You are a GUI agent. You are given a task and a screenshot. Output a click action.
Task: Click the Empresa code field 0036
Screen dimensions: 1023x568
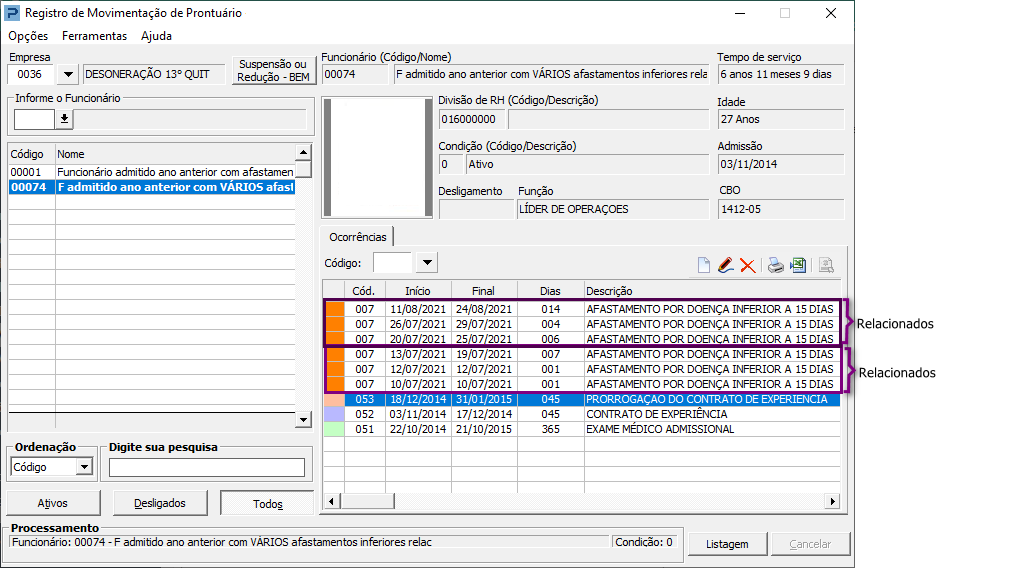32,74
